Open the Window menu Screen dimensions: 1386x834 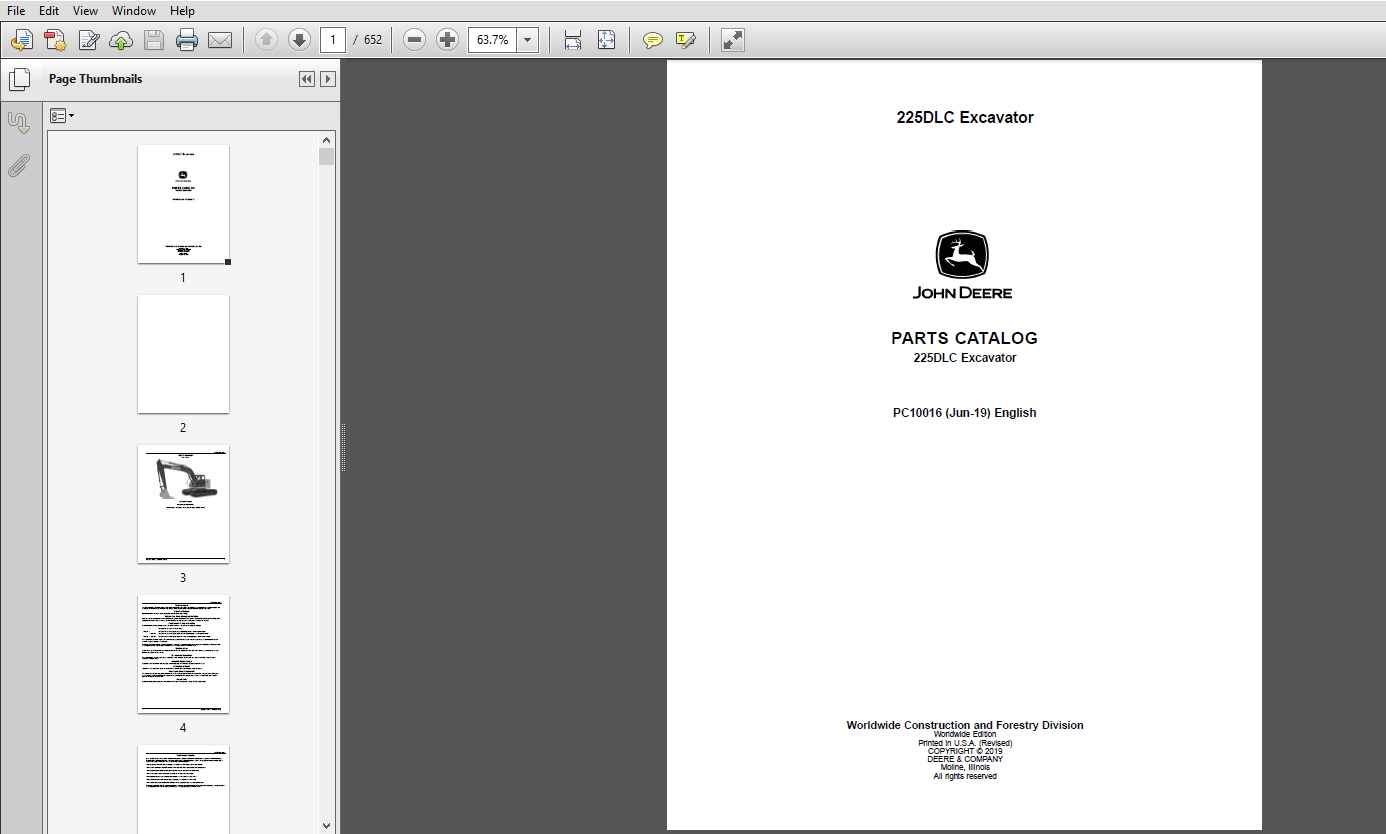tap(134, 10)
